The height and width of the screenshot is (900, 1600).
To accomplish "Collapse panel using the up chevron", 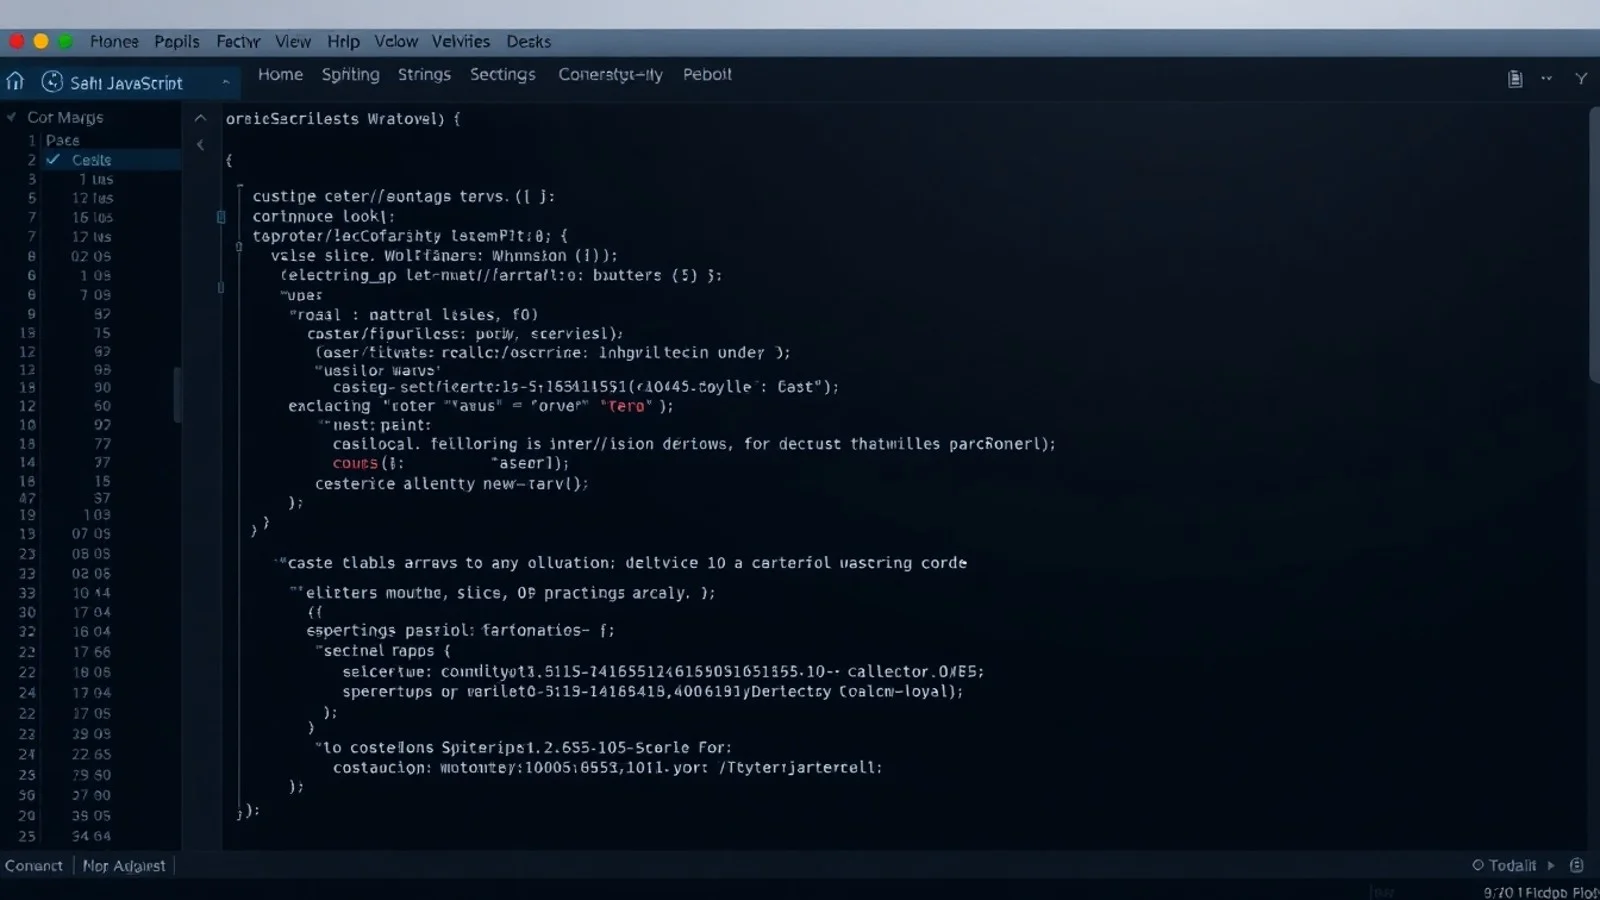I will coord(200,118).
